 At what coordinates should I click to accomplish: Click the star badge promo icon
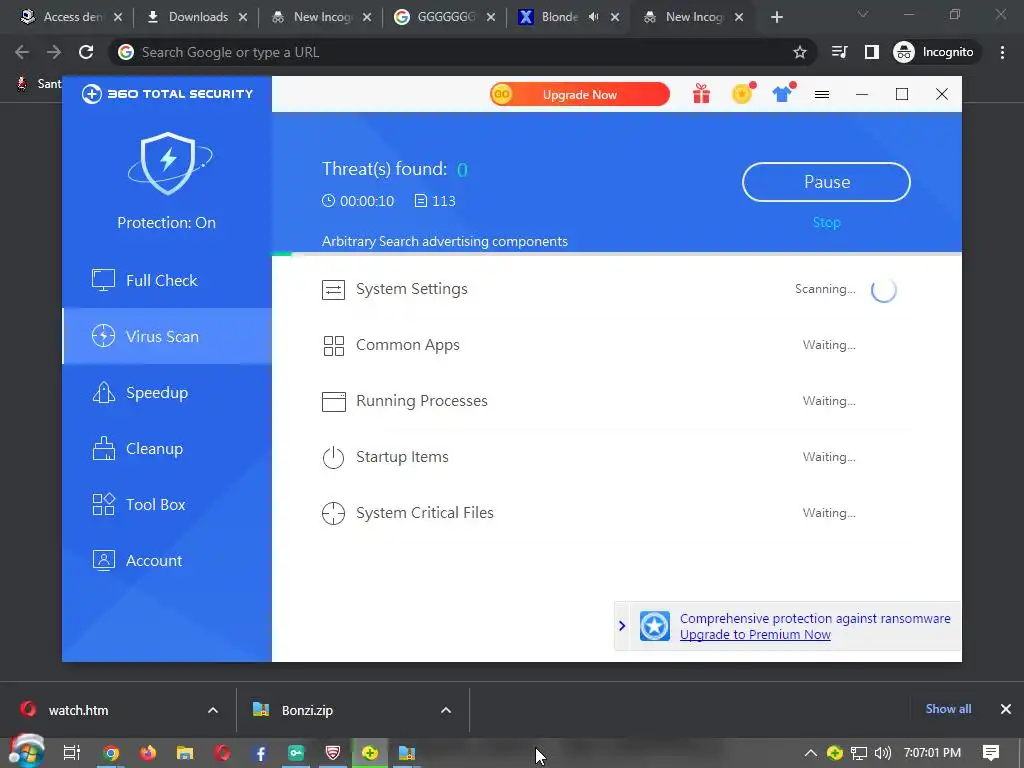pos(654,626)
